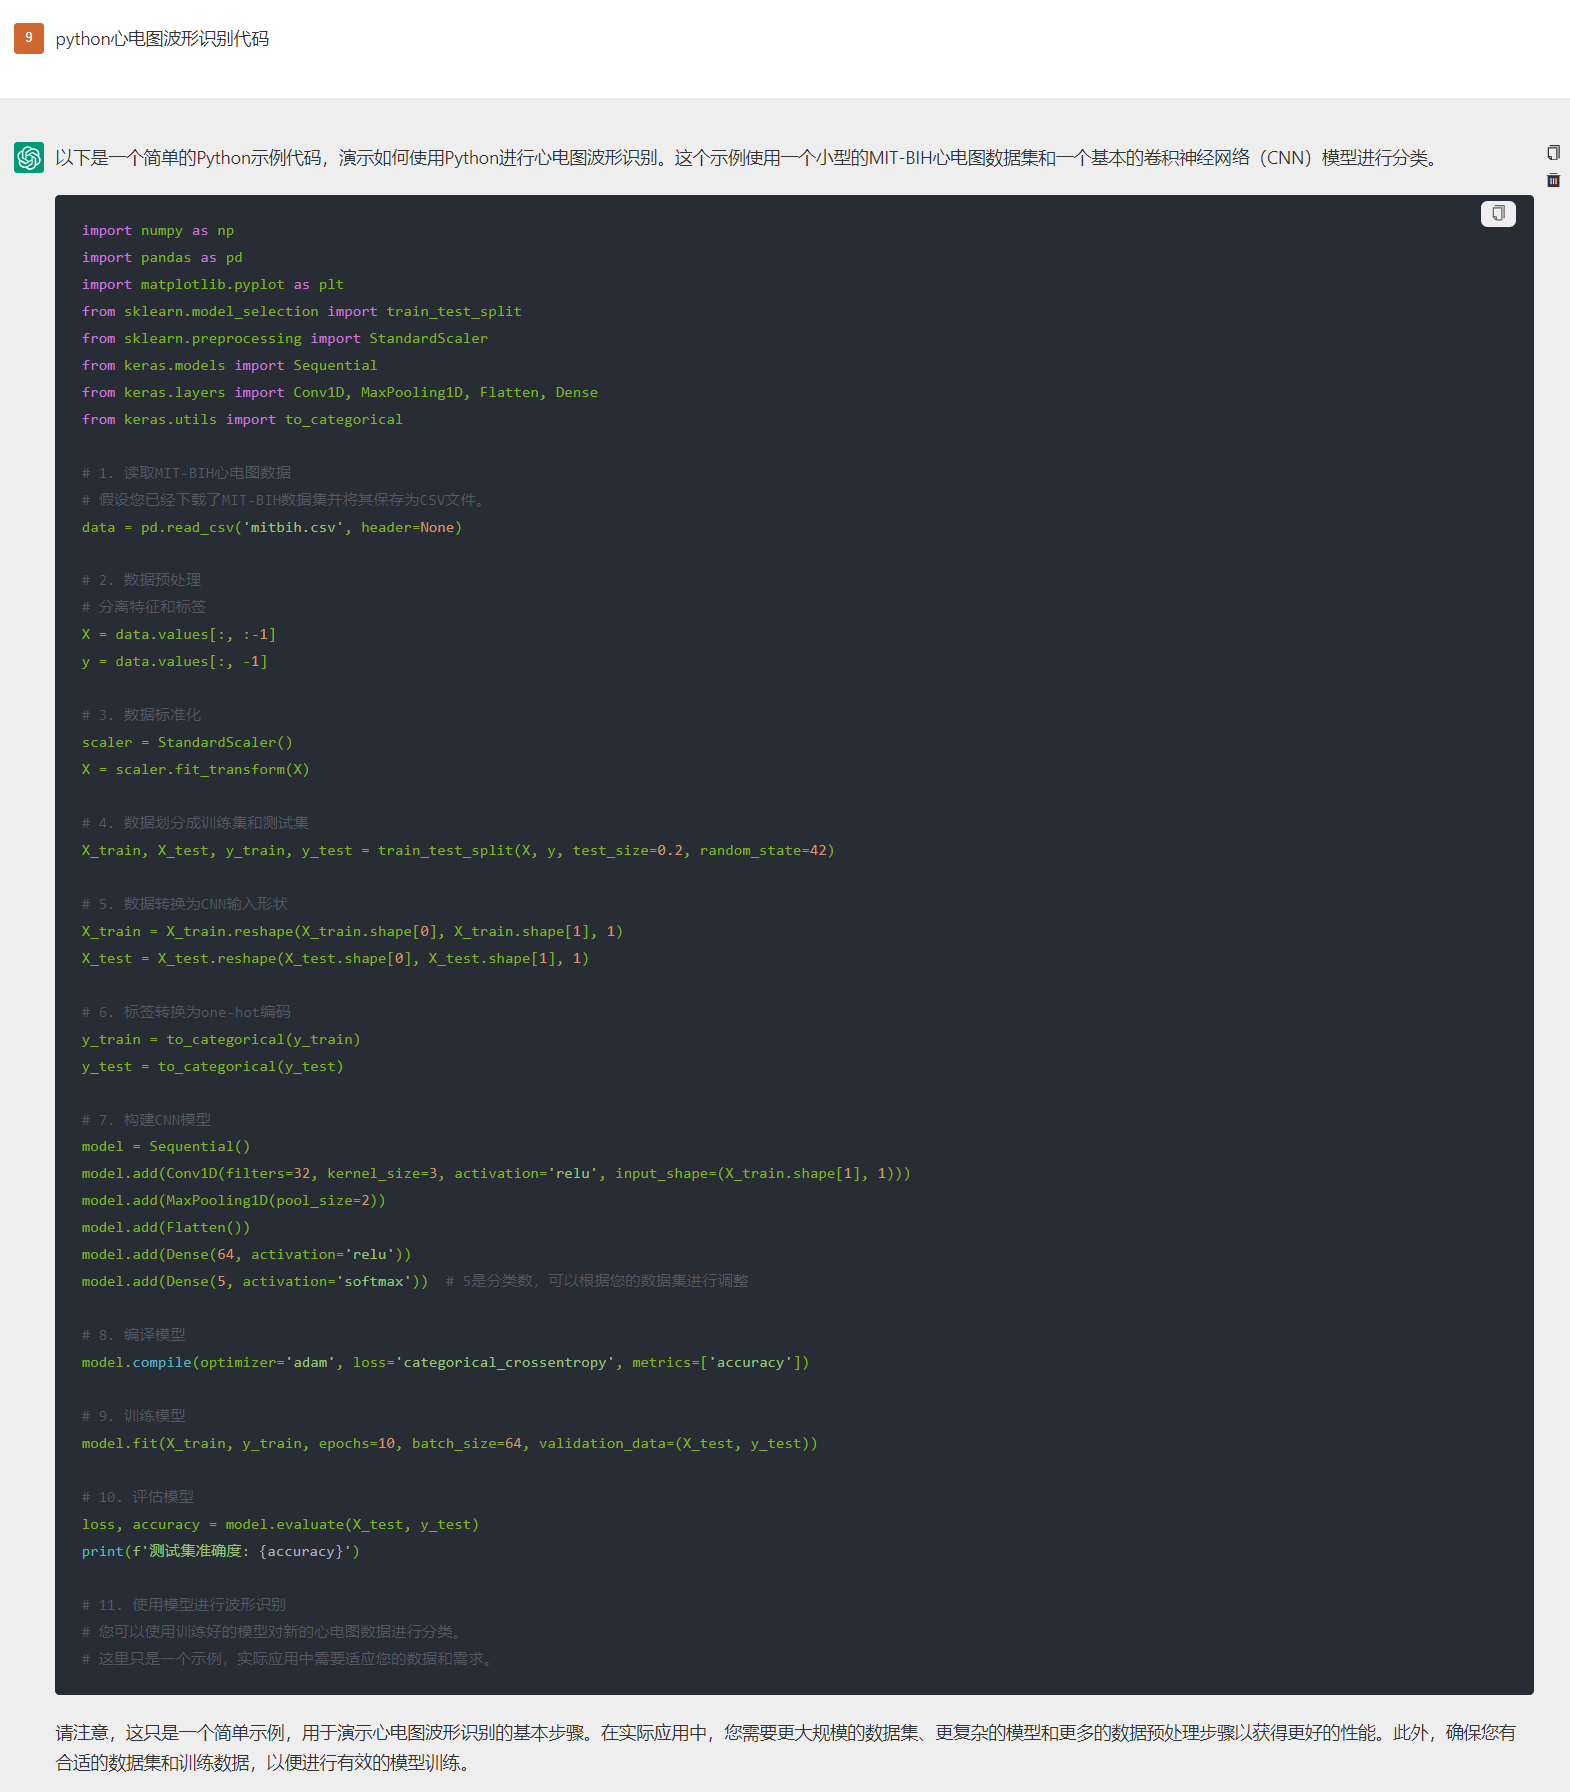Click the comment '# 7. 构建CNN模型'
This screenshot has width=1570, height=1792.
pyautogui.click(x=146, y=1120)
